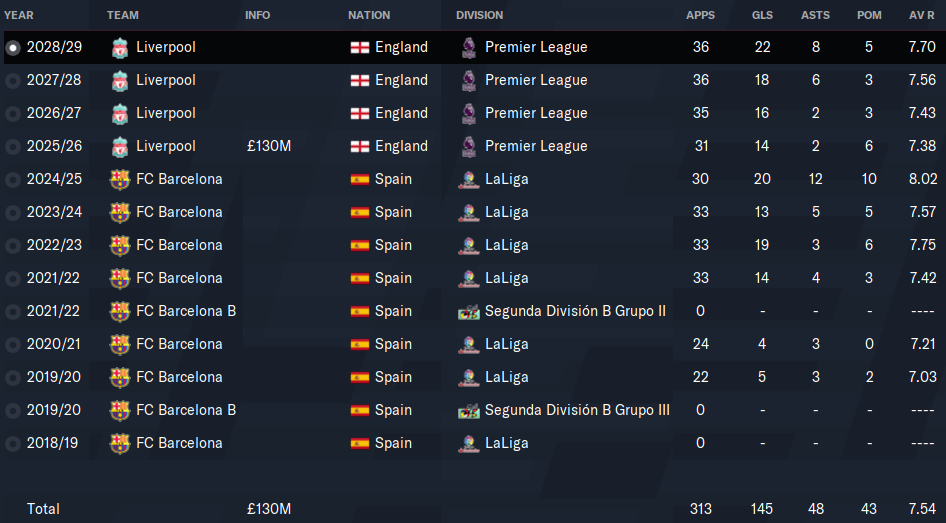
Task: Select the 2024/25 season radio button
Action: tap(13, 180)
